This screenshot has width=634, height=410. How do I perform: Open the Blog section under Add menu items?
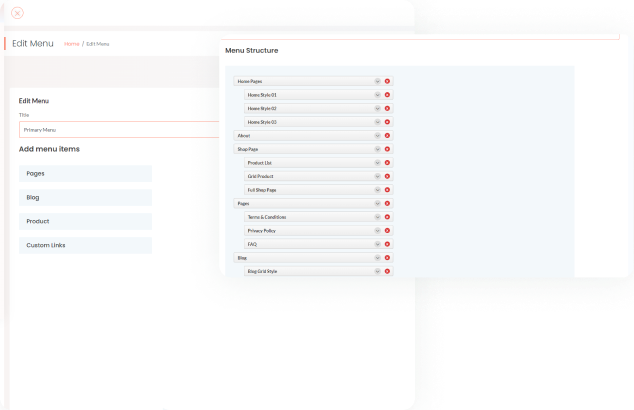[x=85, y=197]
